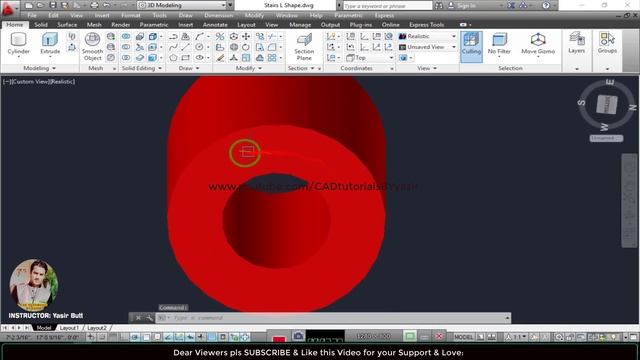Viewport: 640px width, 360px height.
Task: Click the wrench customize icon on command line
Action: (149, 318)
